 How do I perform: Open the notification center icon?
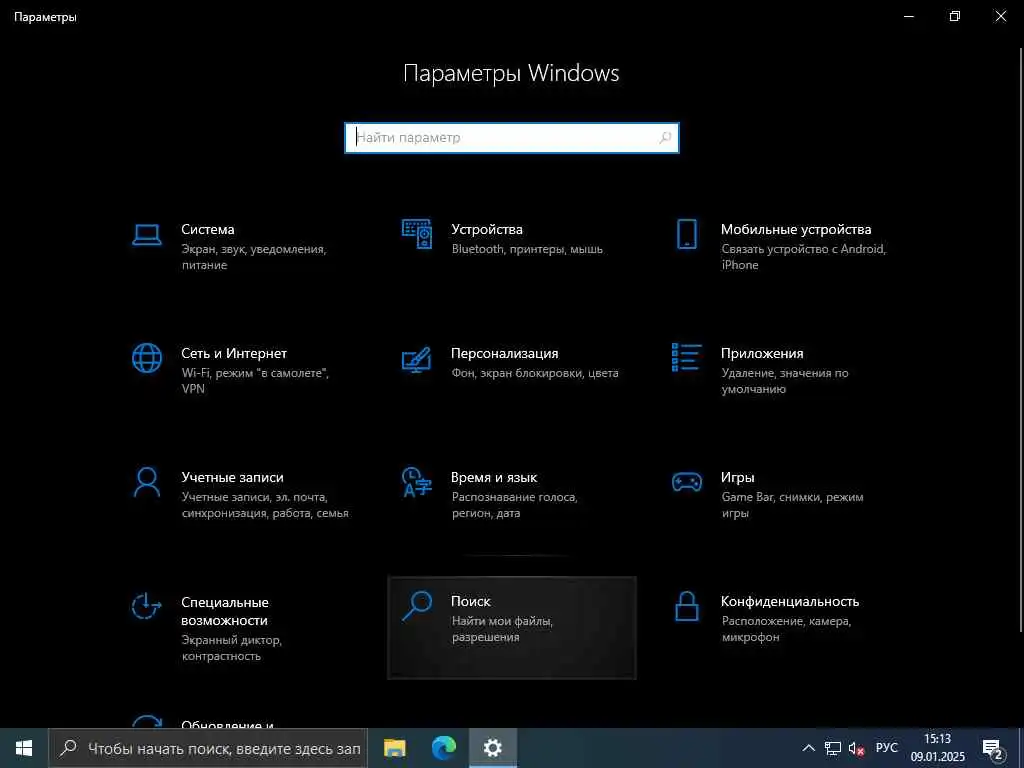point(993,748)
